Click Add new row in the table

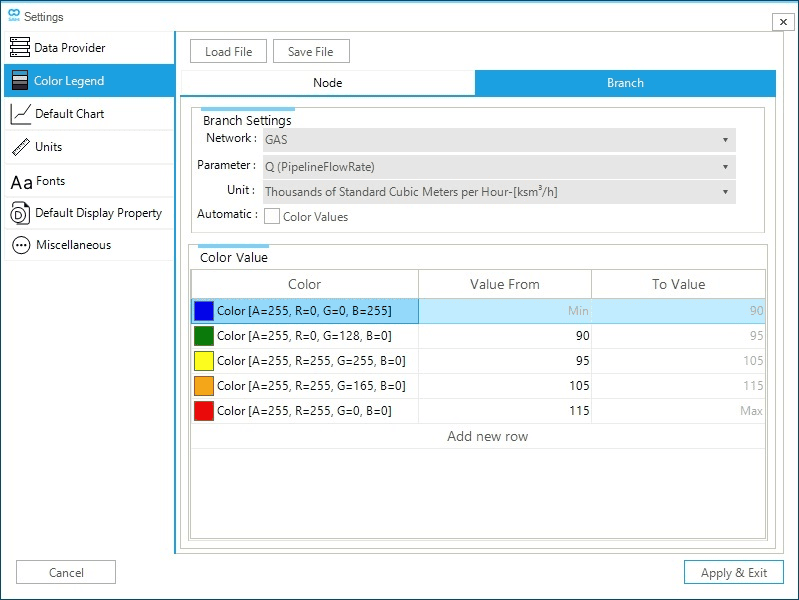coord(487,436)
